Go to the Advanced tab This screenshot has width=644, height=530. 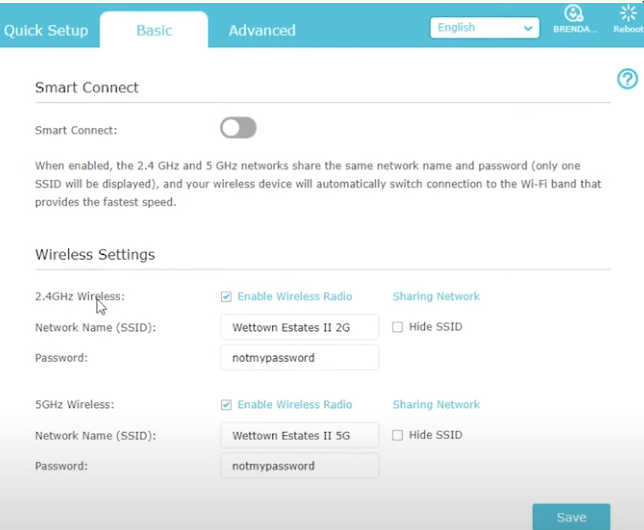point(262,30)
